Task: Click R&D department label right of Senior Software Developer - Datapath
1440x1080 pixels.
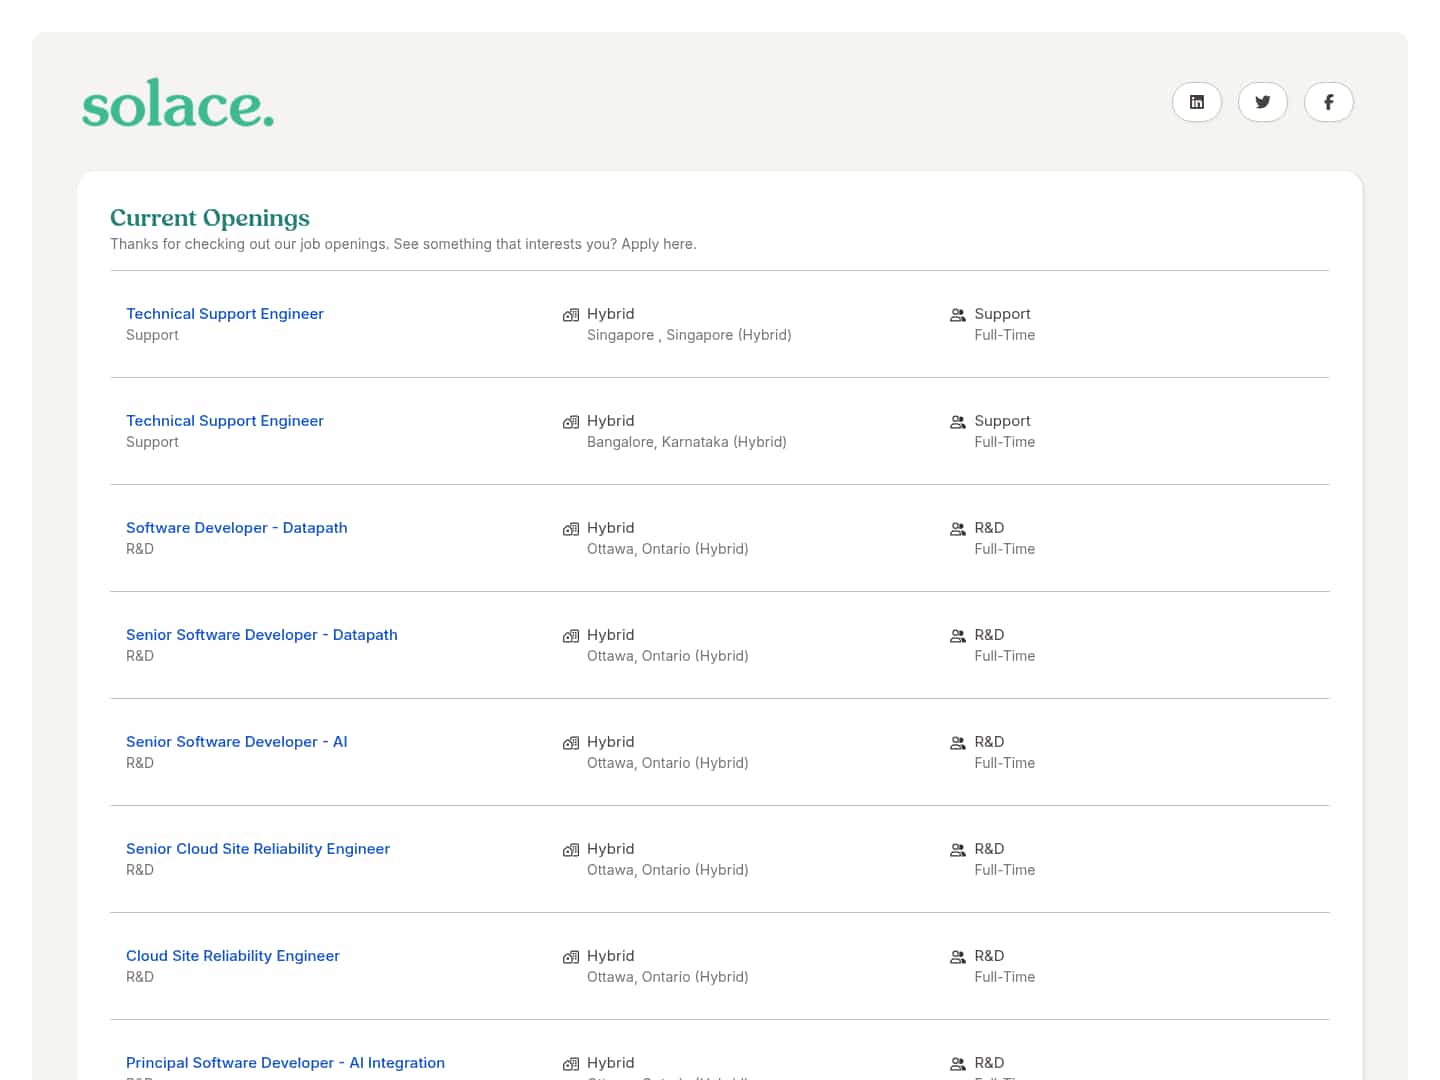Action: point(989,635)
